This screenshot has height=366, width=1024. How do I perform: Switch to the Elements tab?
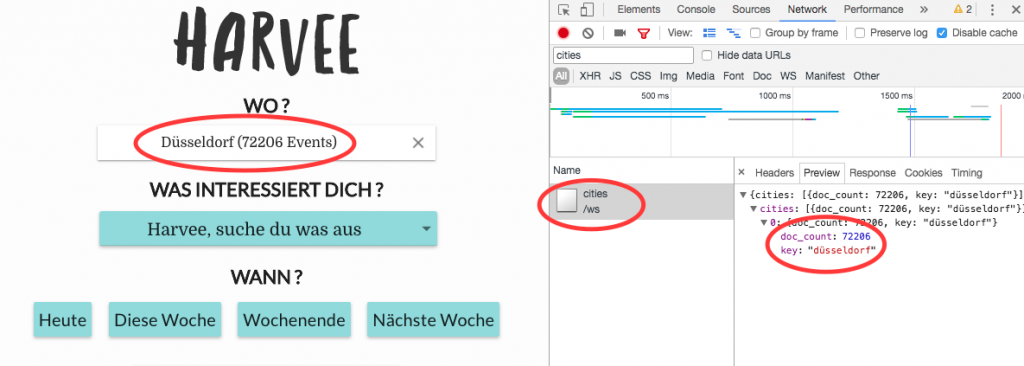pyautogui.click(x=639, y=10)
